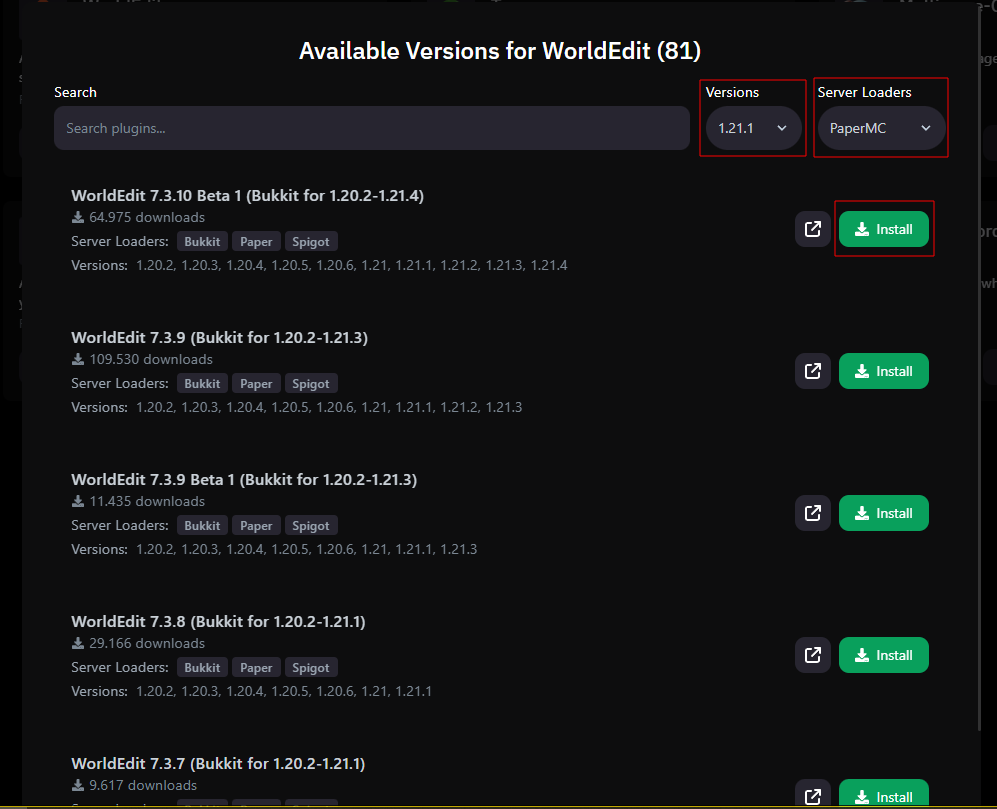Click inside the Search plugins field

click(x=371, y=128)
